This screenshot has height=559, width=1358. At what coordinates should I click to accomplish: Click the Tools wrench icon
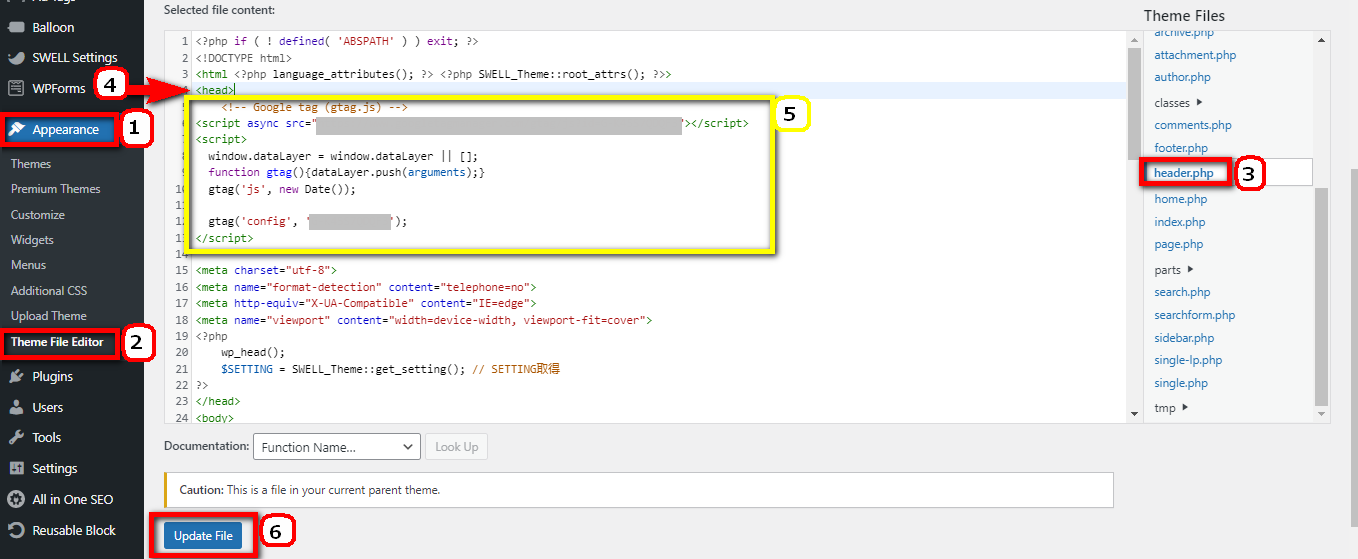[x=16, y=438]
